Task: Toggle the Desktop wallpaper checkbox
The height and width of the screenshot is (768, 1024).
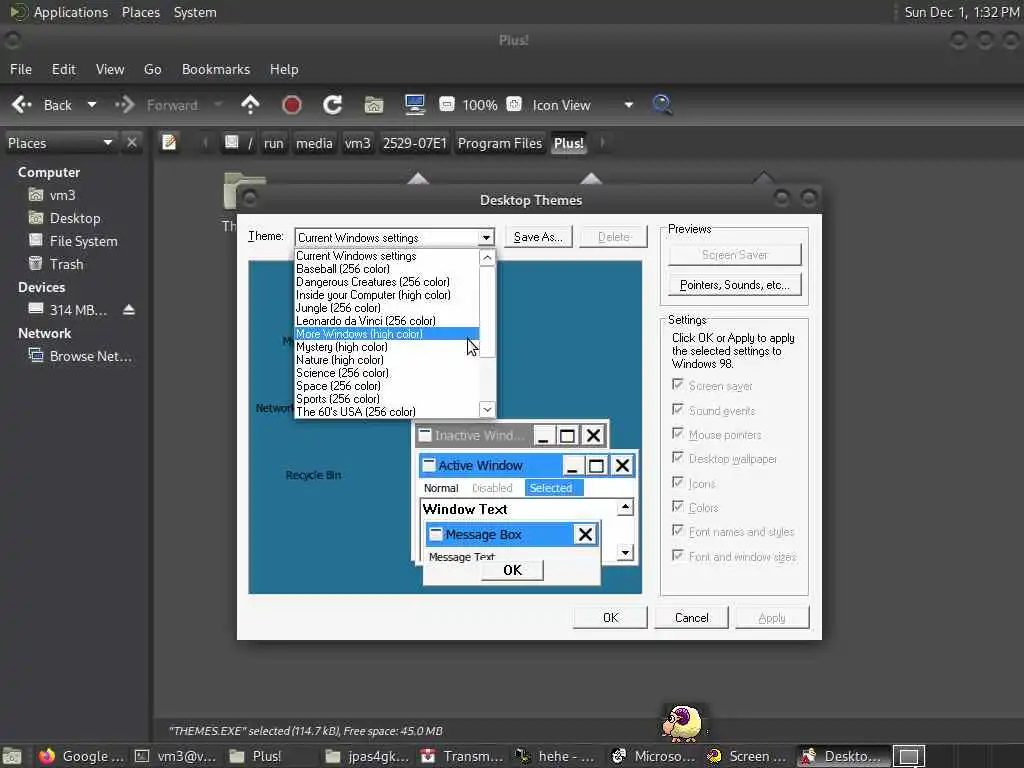Action: click(x=678, y=458)
